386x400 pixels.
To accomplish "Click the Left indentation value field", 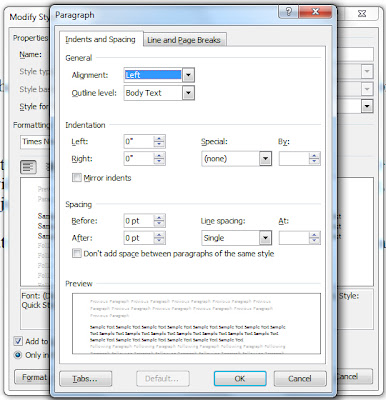I will point(139,142).
